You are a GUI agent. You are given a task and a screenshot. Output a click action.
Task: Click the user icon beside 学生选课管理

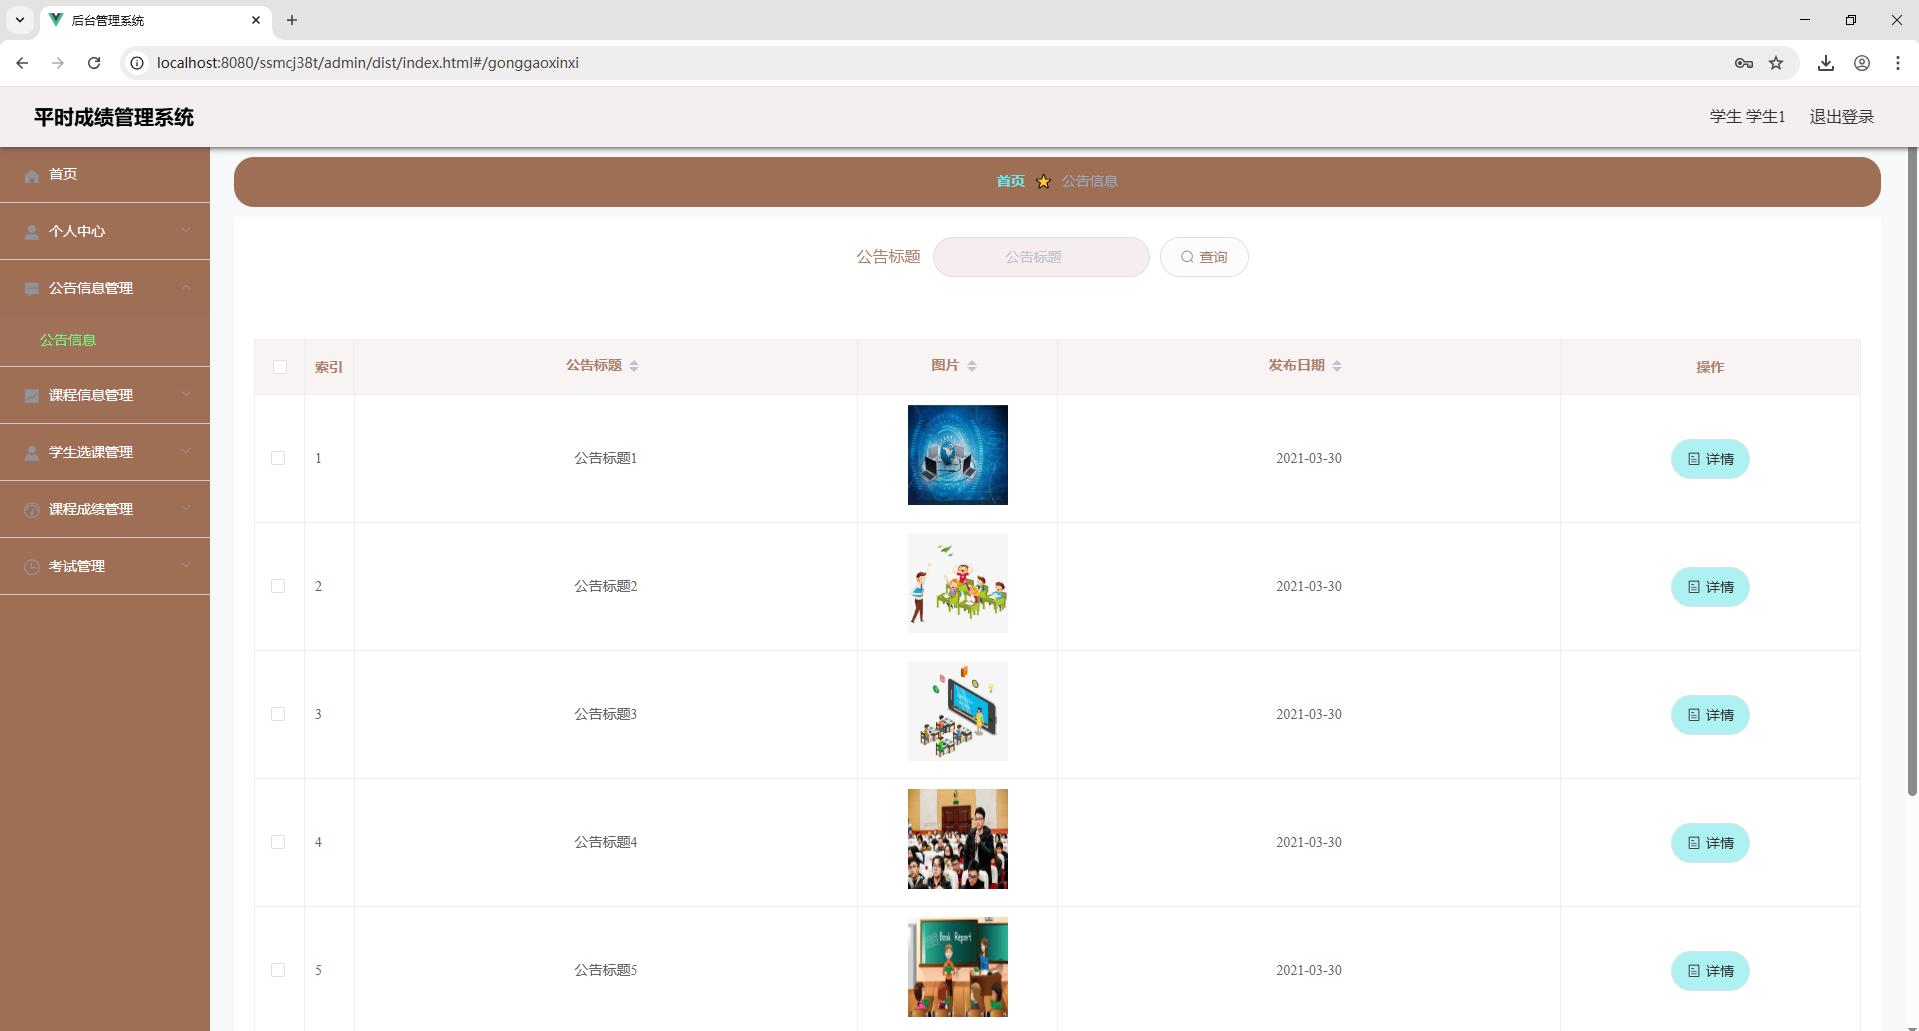pyautogui.click(x=32, y=453)
